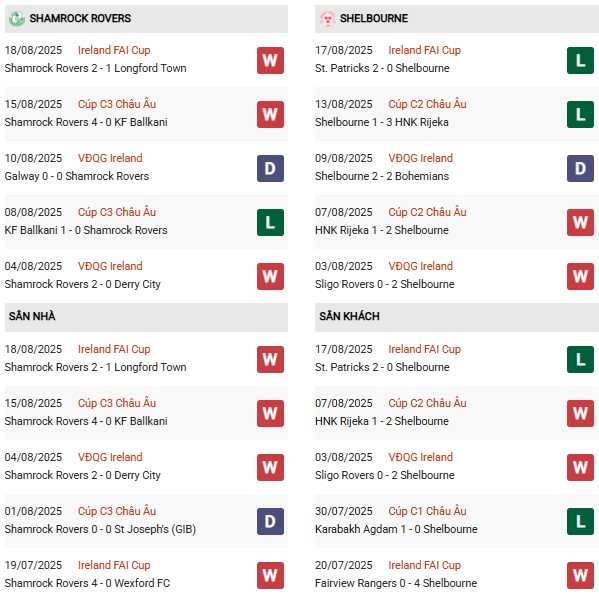Open Ireland FAI Cup link dated 19/07/2025
Viewport: 599px width, 596px height.
coord(114,565)
